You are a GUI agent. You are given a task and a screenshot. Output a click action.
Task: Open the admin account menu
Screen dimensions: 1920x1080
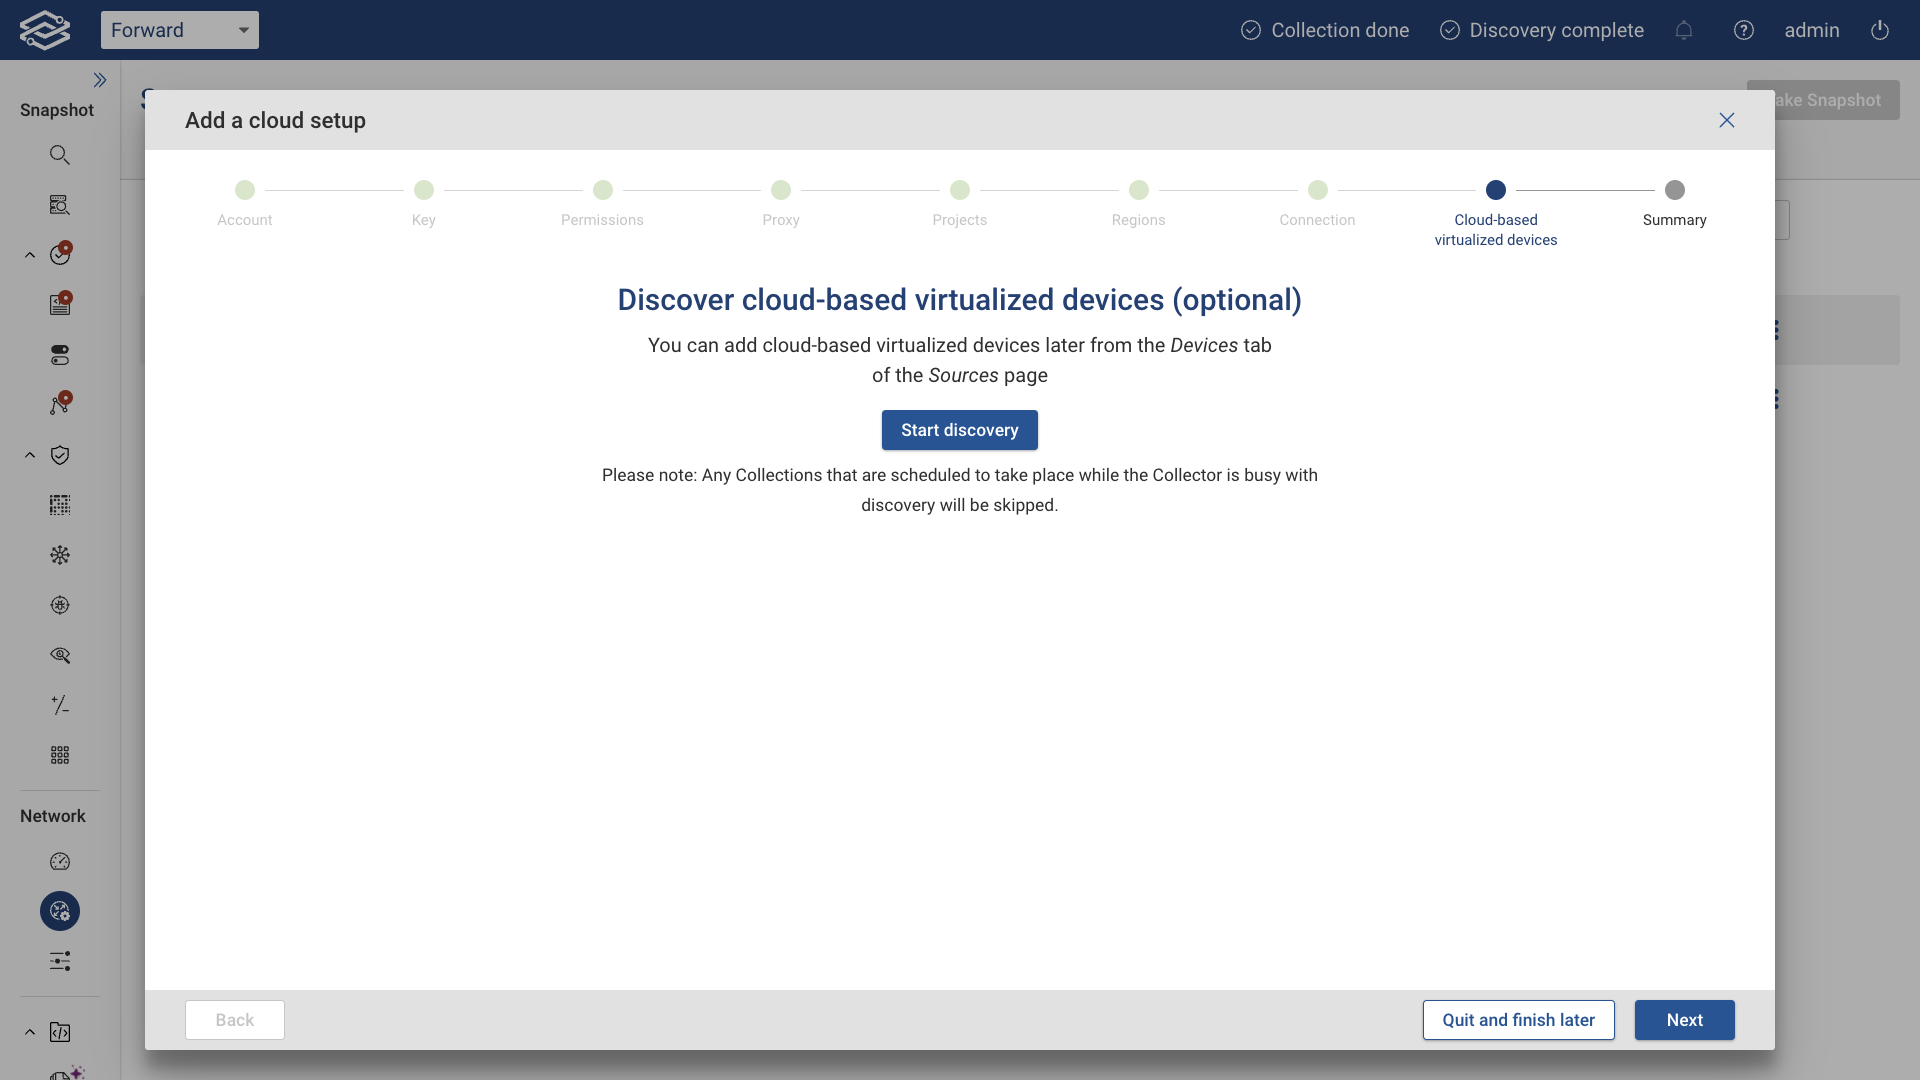click(1811, 30)
